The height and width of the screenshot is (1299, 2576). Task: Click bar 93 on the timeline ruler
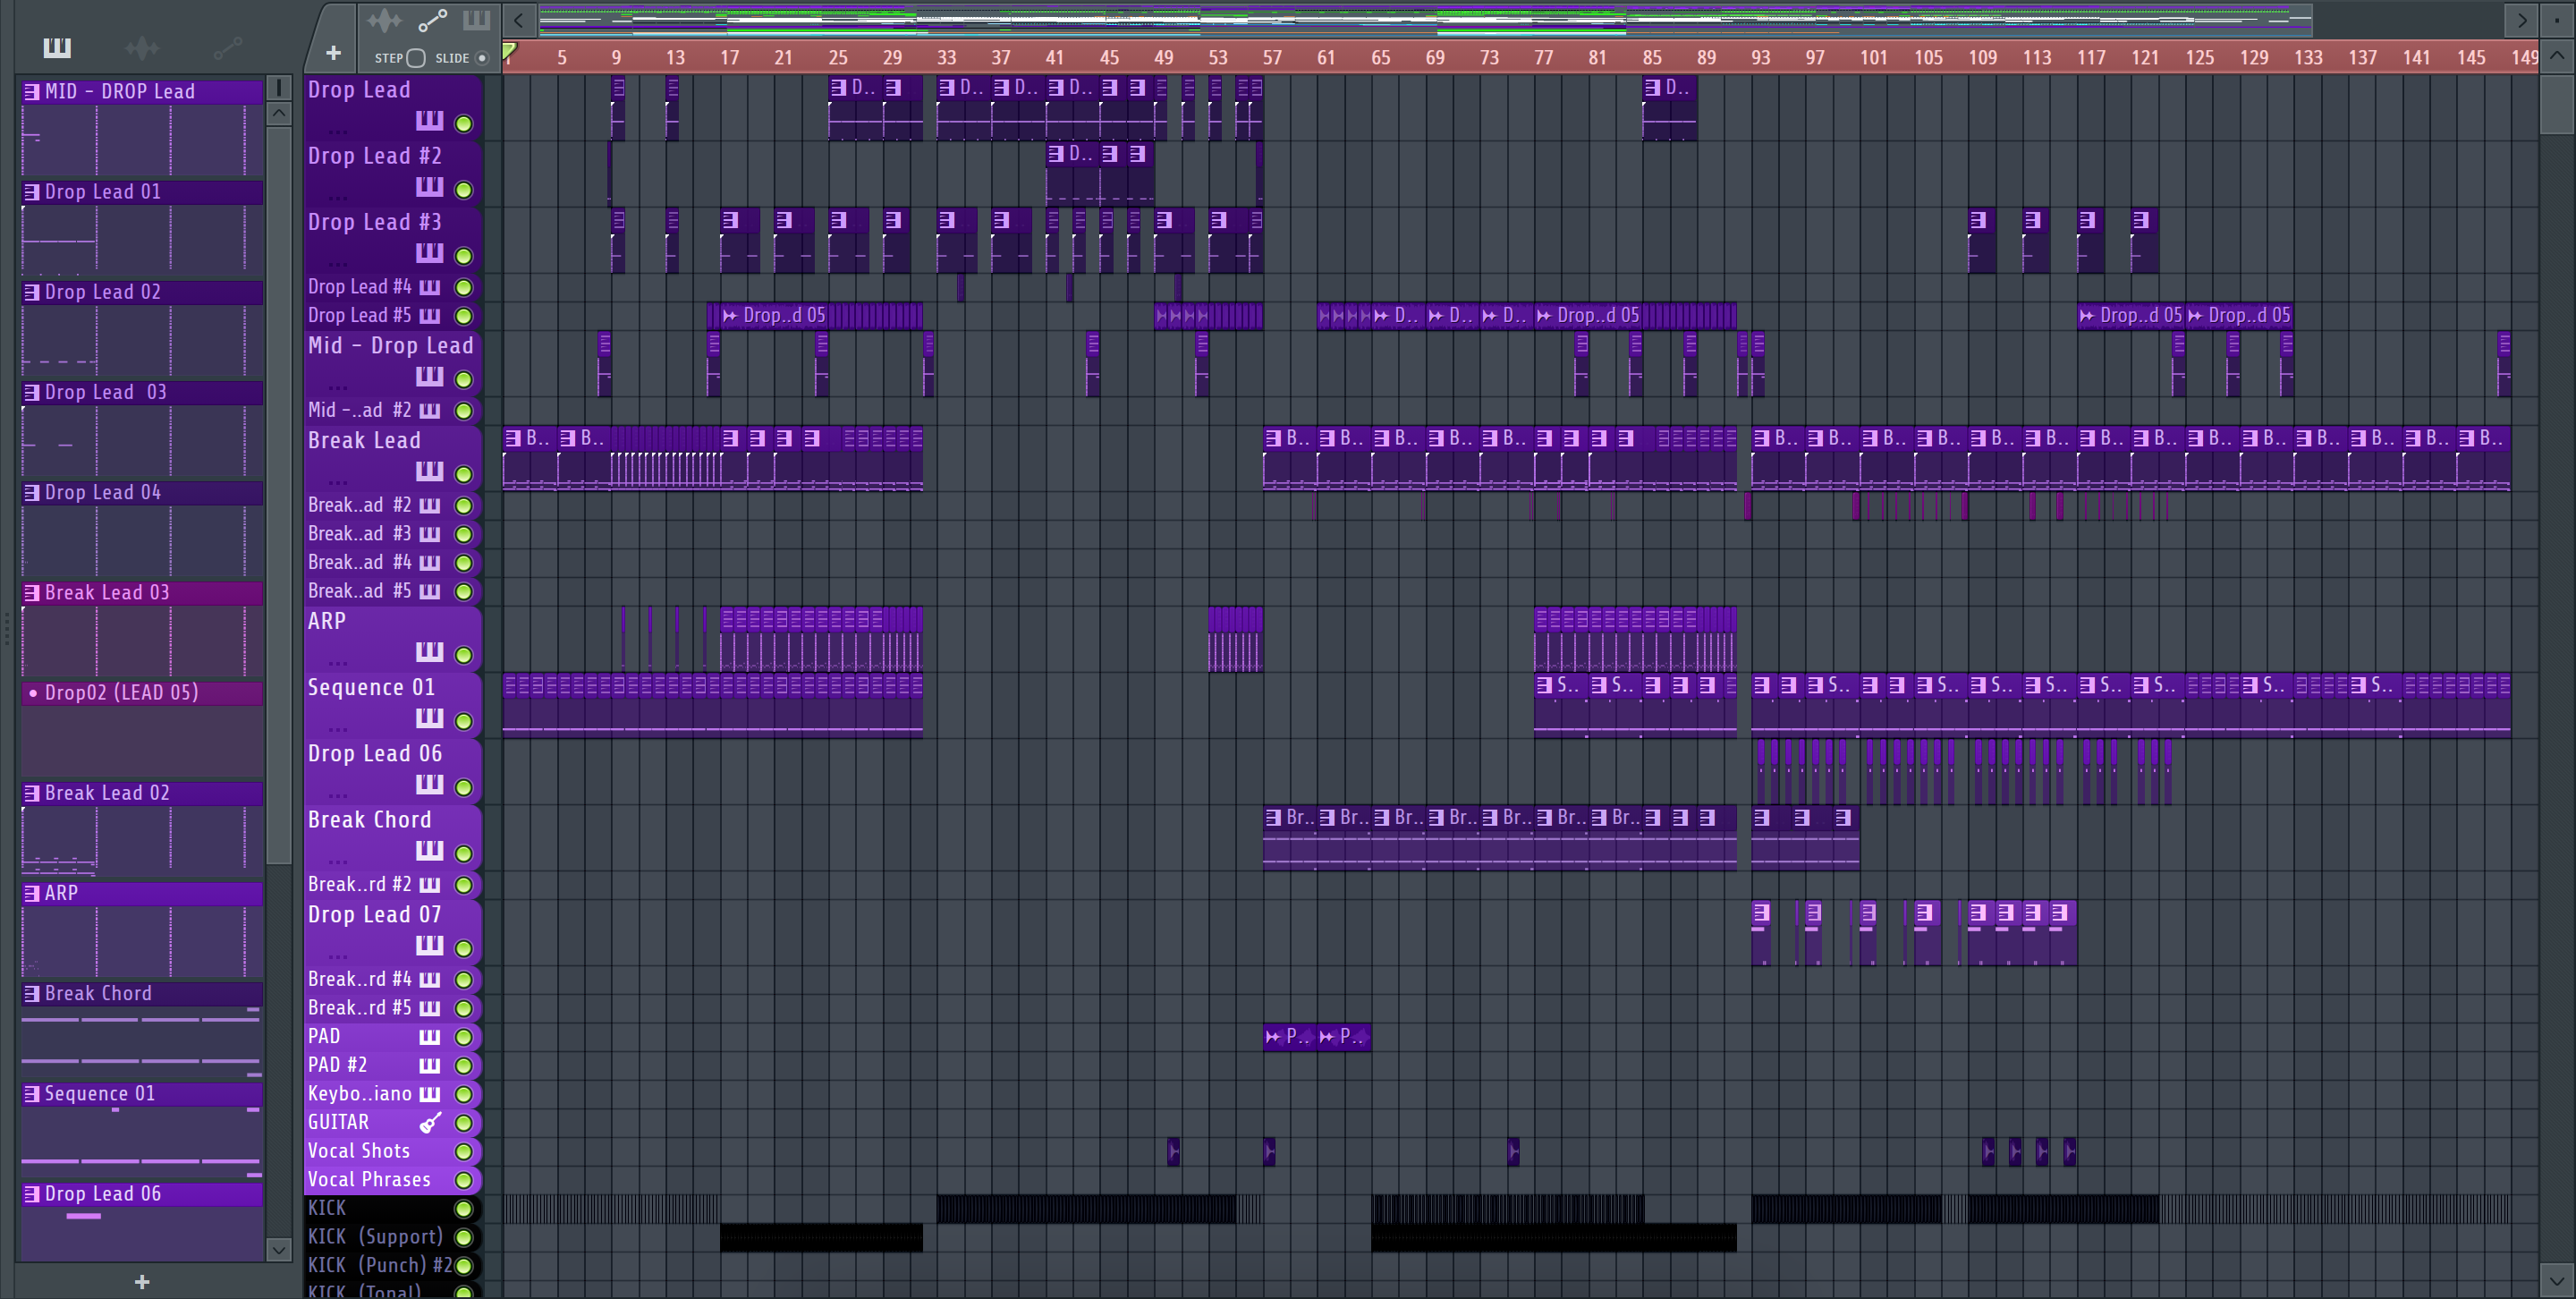pyautogui.click(x=1759, y=58)
